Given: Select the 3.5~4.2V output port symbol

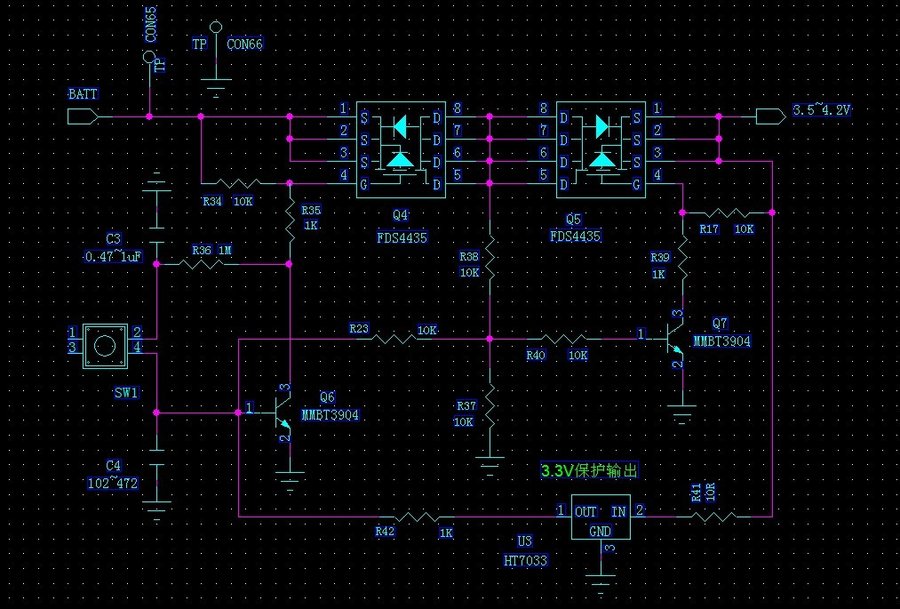Looking at the screenshot, I should [771, 117].
